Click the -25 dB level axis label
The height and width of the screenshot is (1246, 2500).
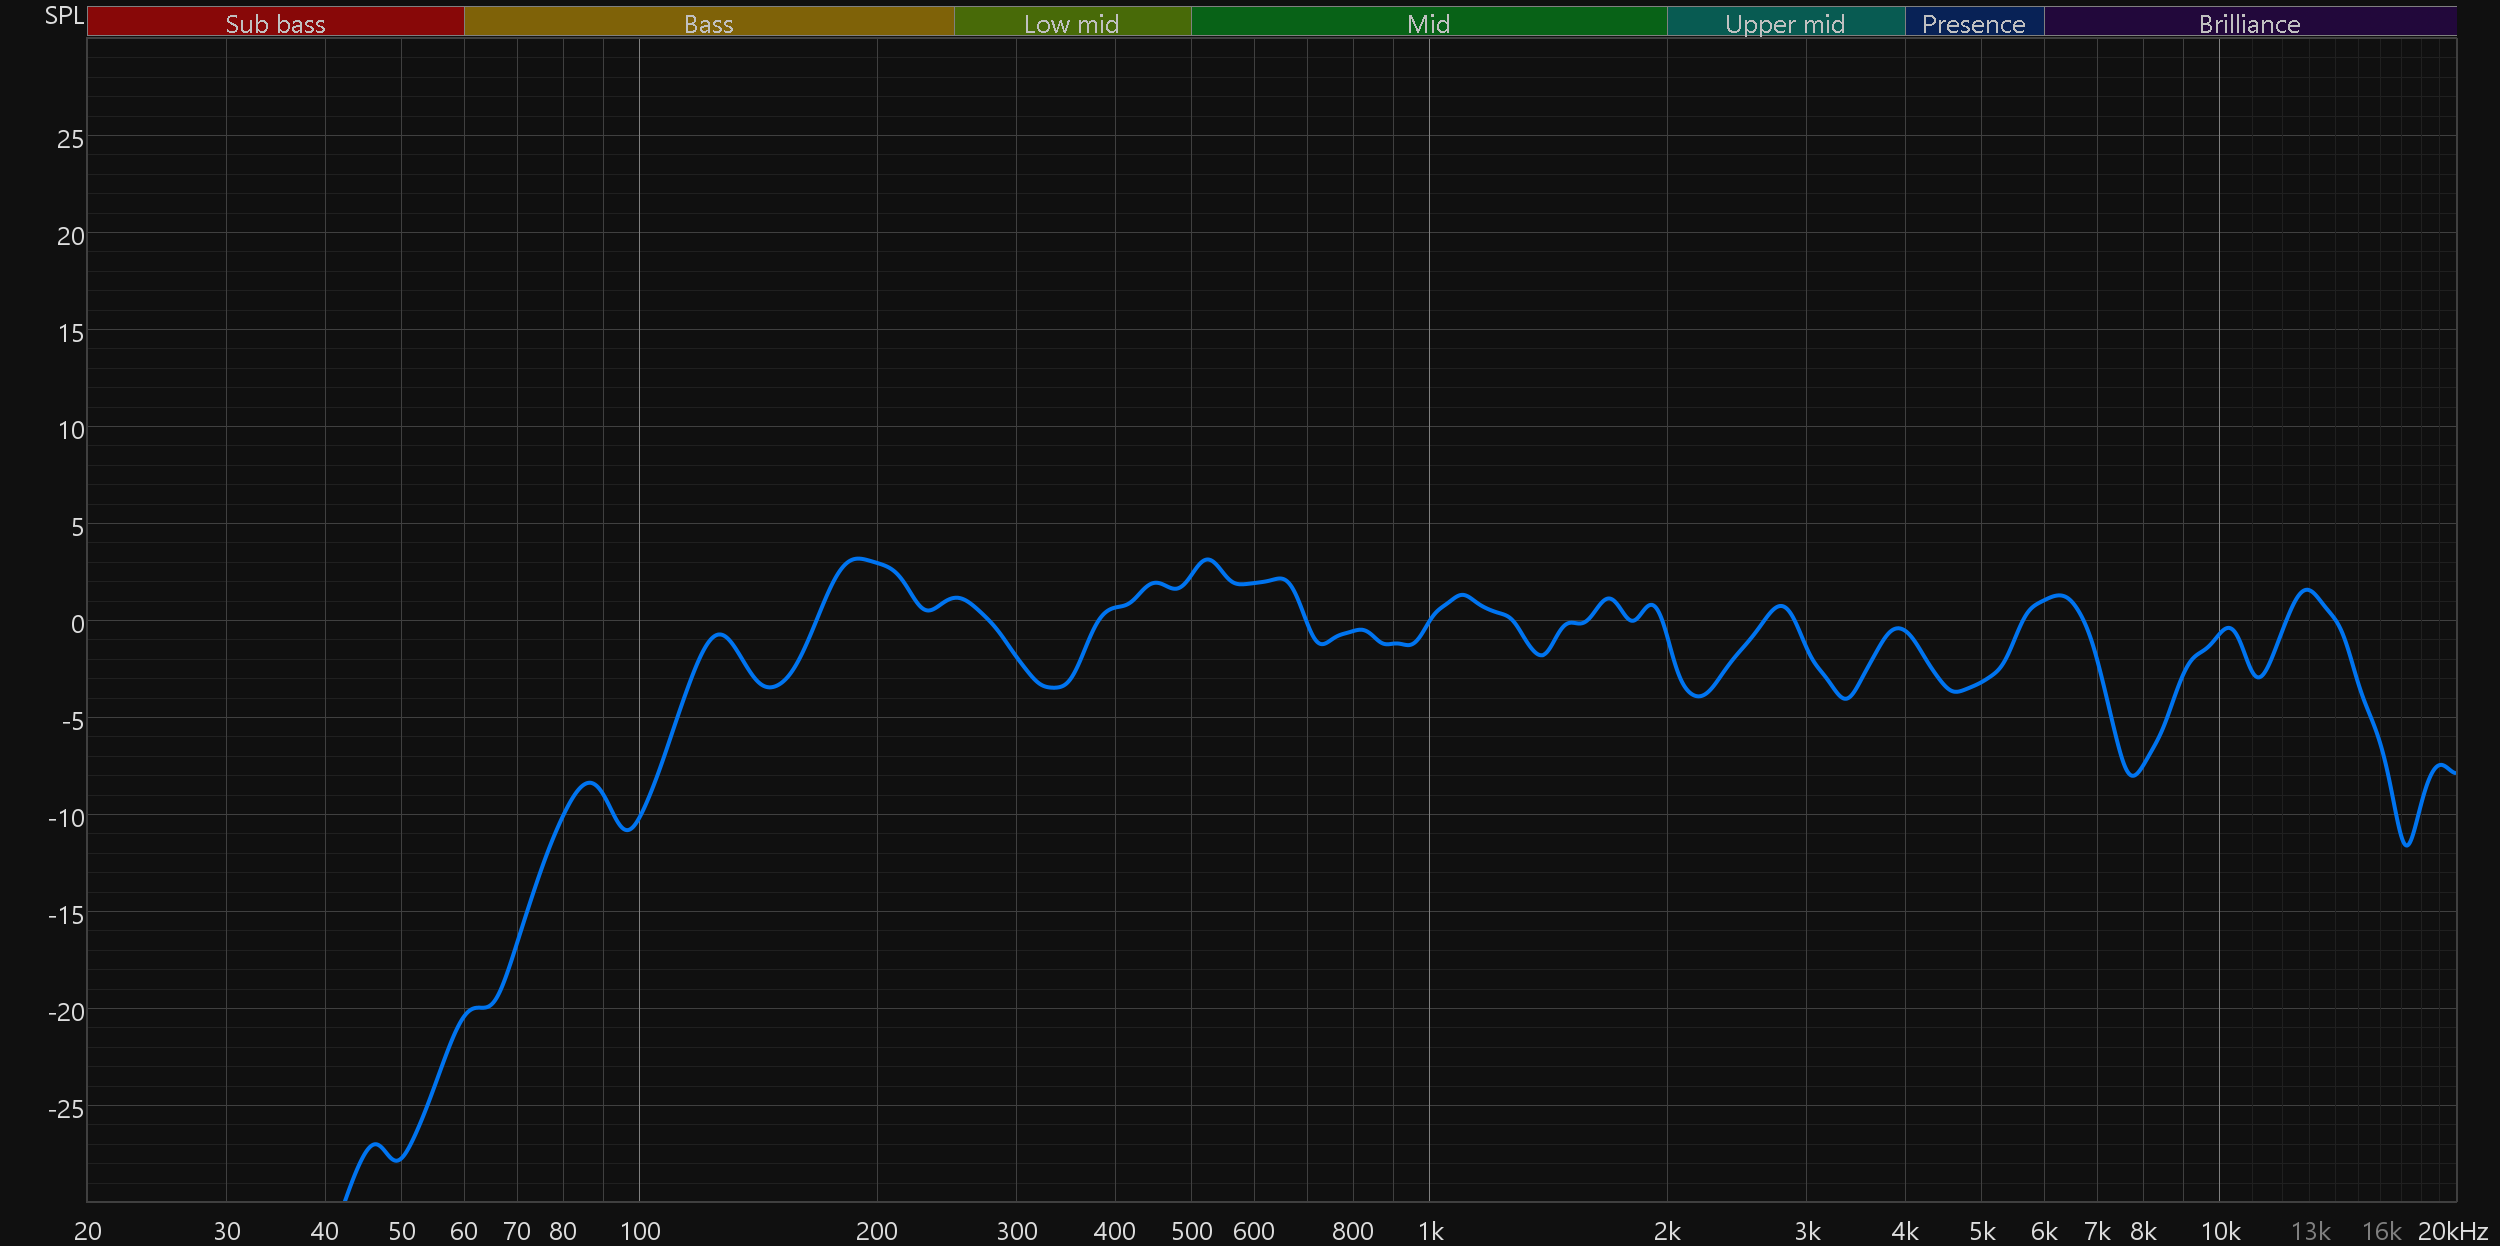click(x=66, y=1109)
